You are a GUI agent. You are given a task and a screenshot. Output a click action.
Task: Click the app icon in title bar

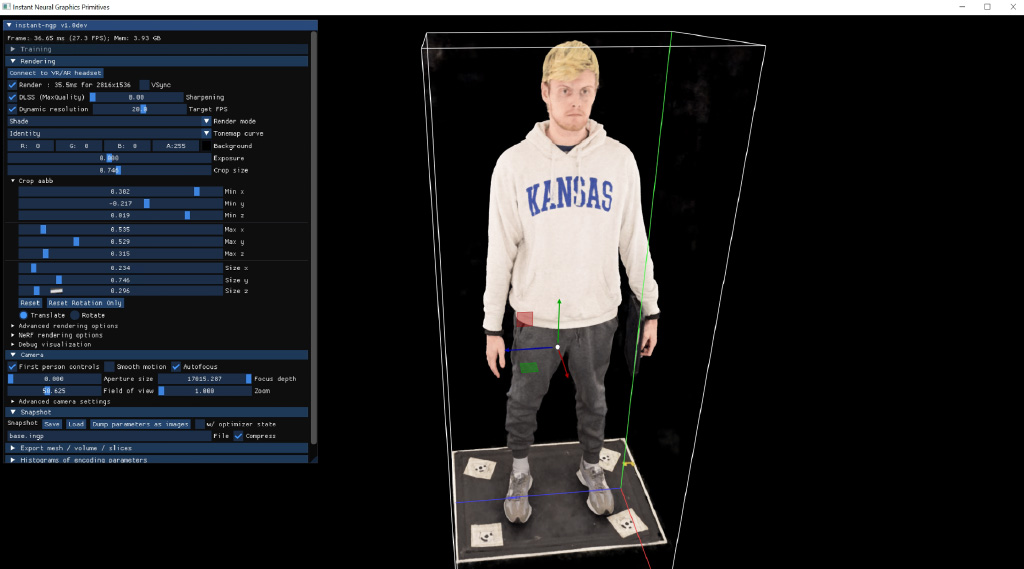click(6, 7)
